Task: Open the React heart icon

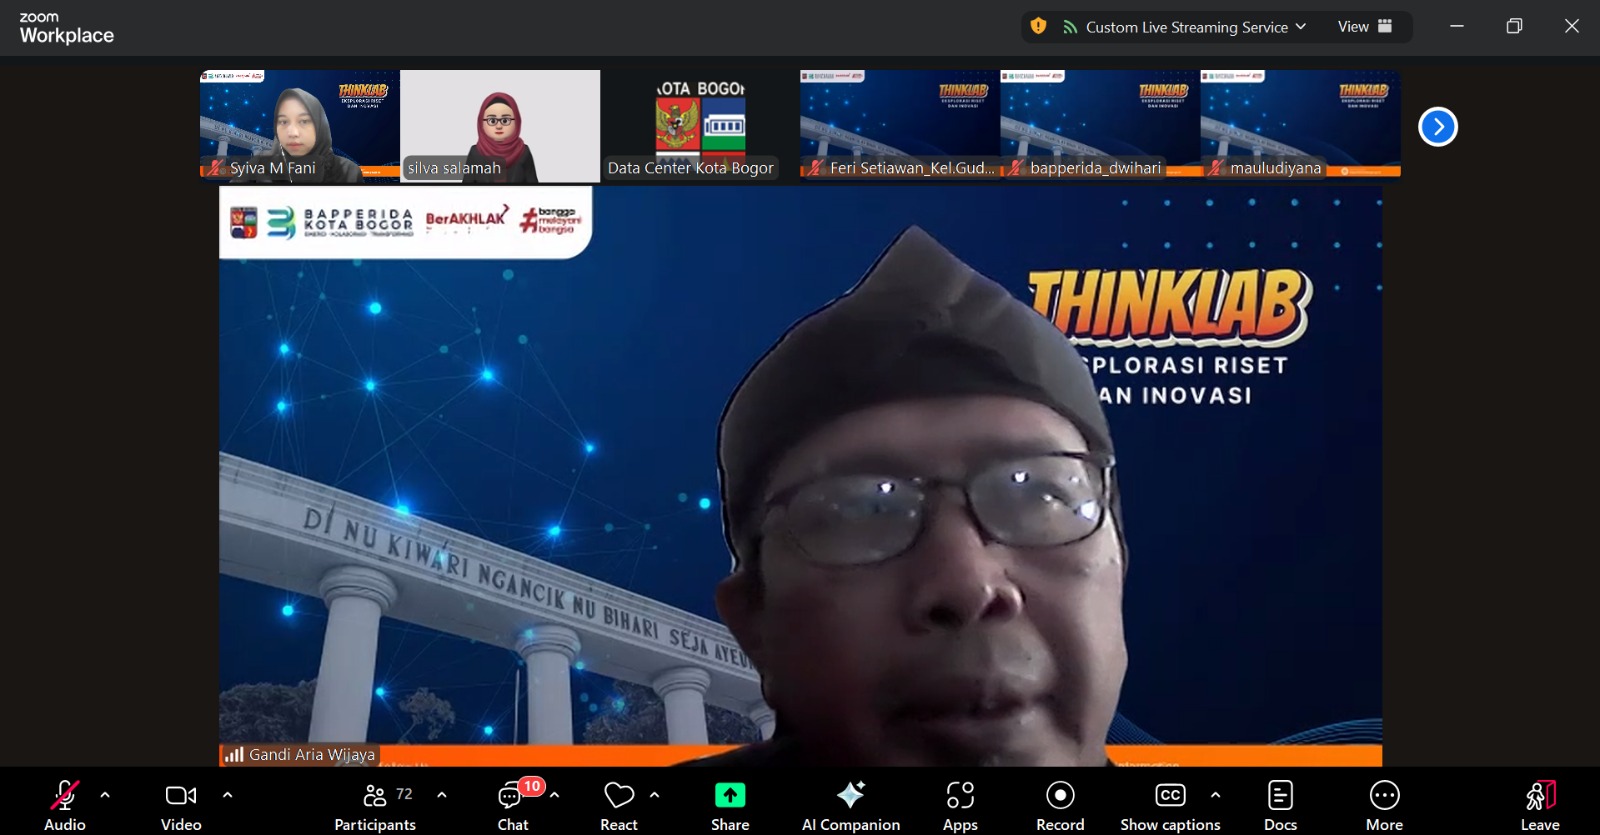Action: (x=619, y=796)
